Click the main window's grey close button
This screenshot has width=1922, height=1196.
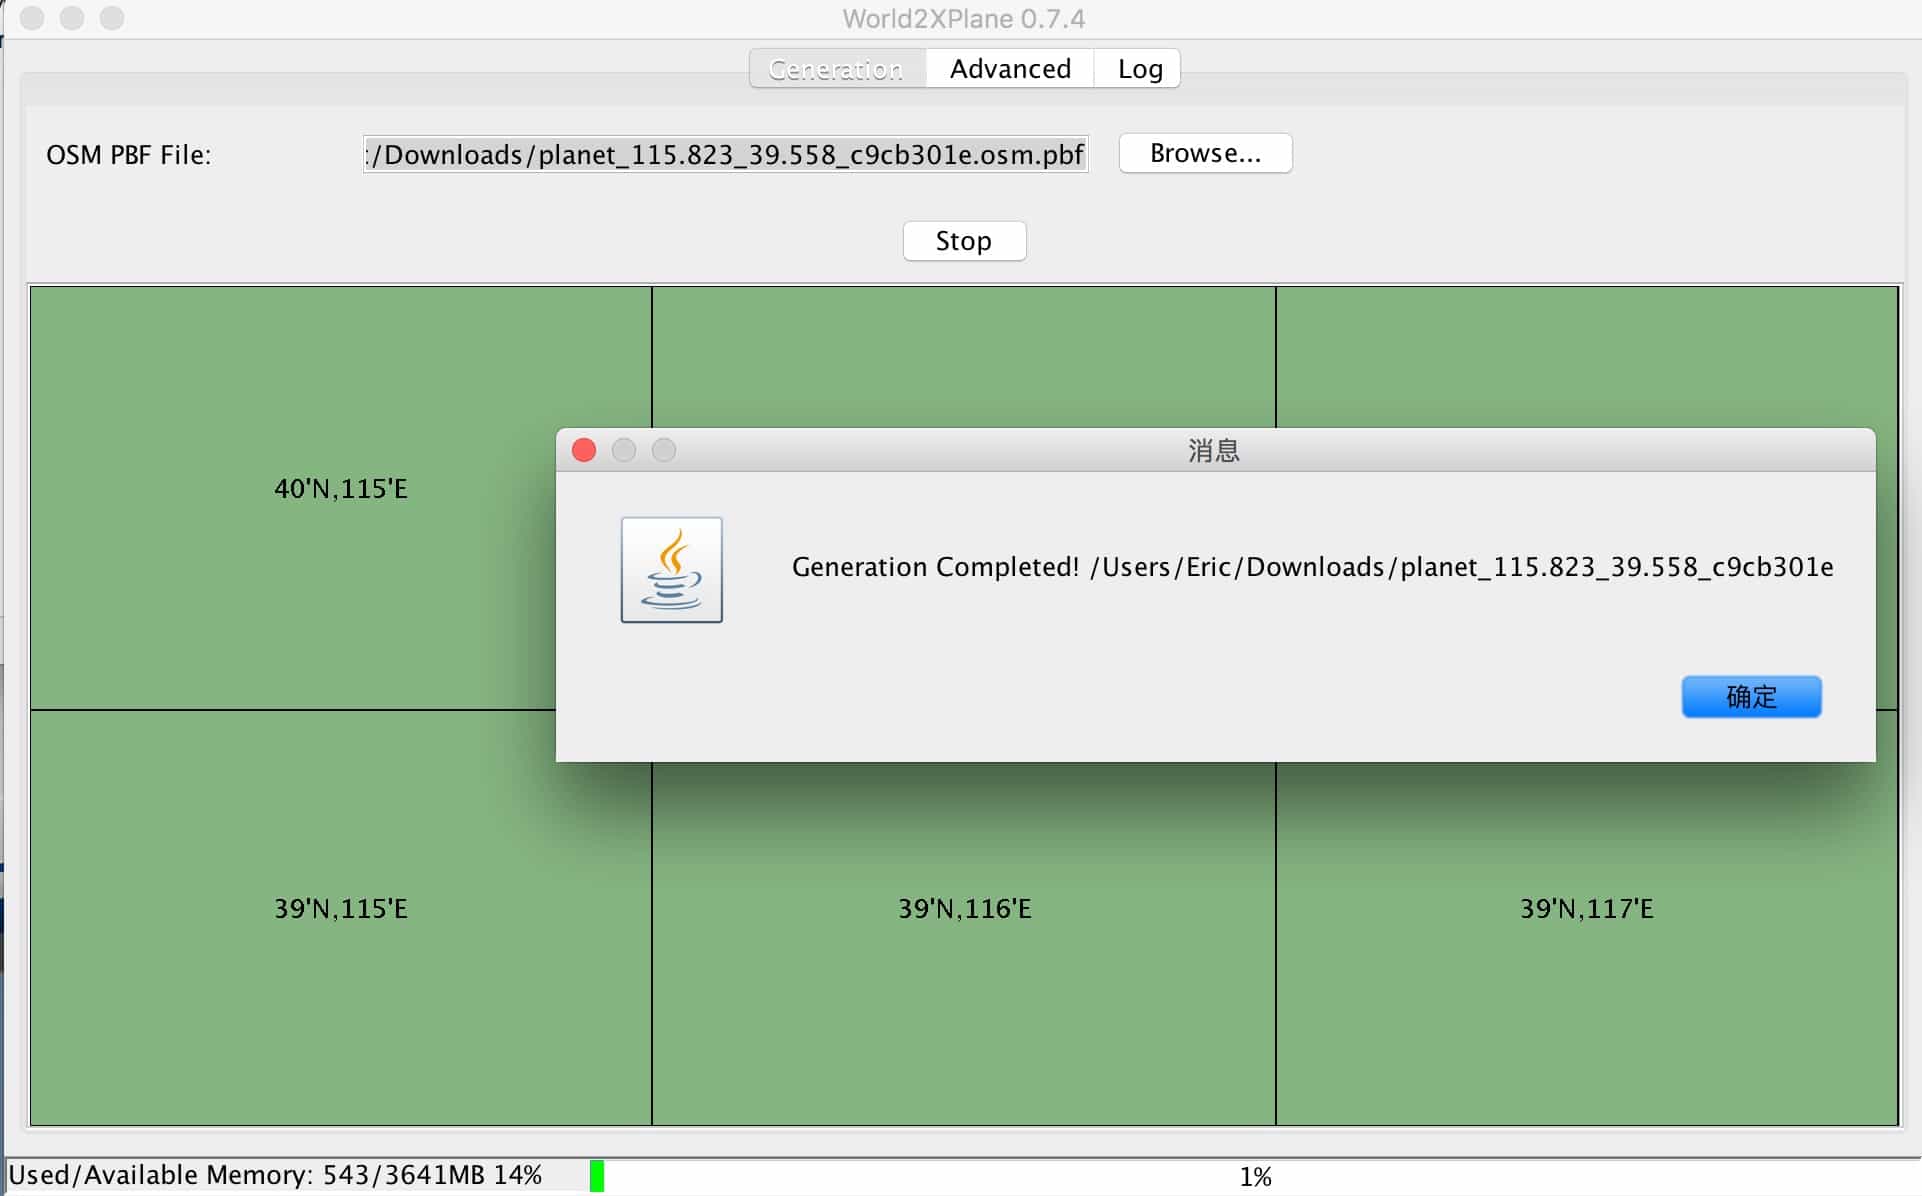[x=32, y=18]
